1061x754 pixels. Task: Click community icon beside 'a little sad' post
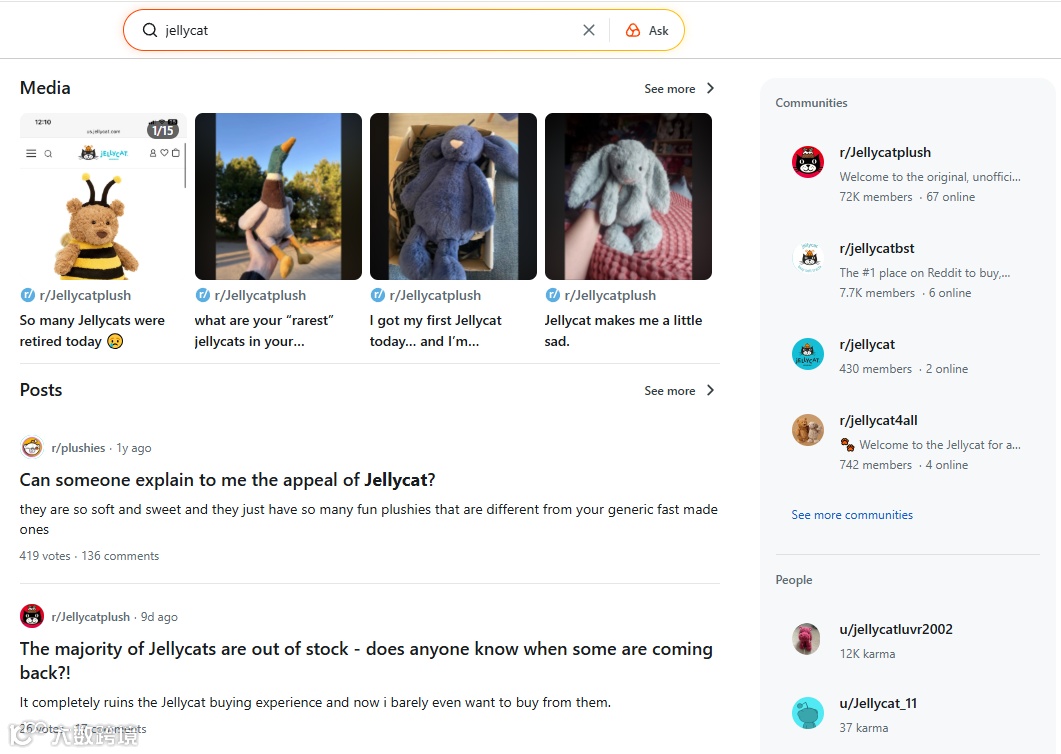pyautogui.click(x=553, y=295)
